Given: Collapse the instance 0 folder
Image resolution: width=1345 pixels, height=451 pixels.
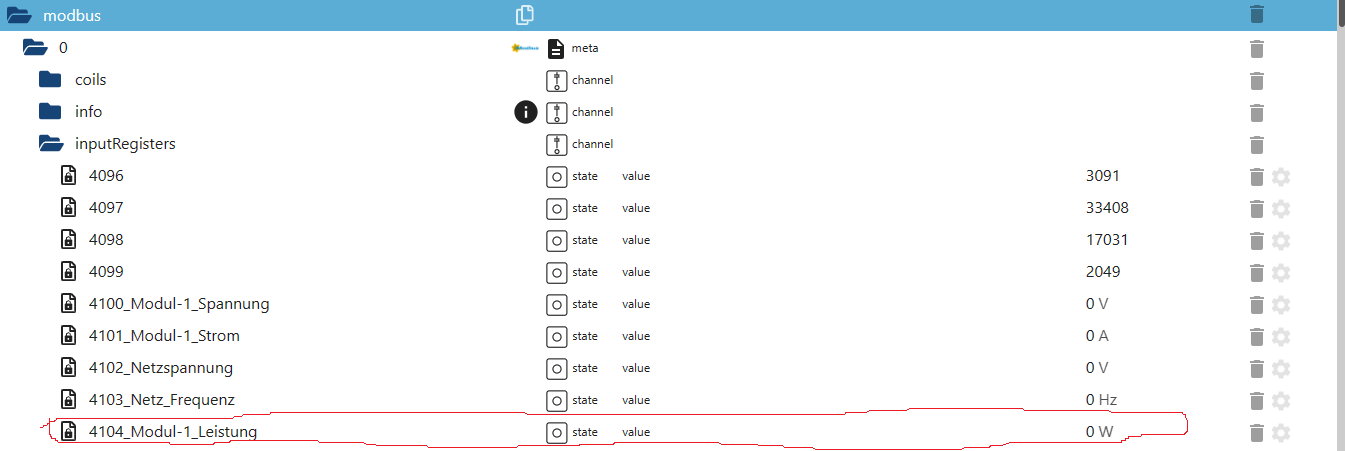Looking at the screenshot, I should 35,48.
